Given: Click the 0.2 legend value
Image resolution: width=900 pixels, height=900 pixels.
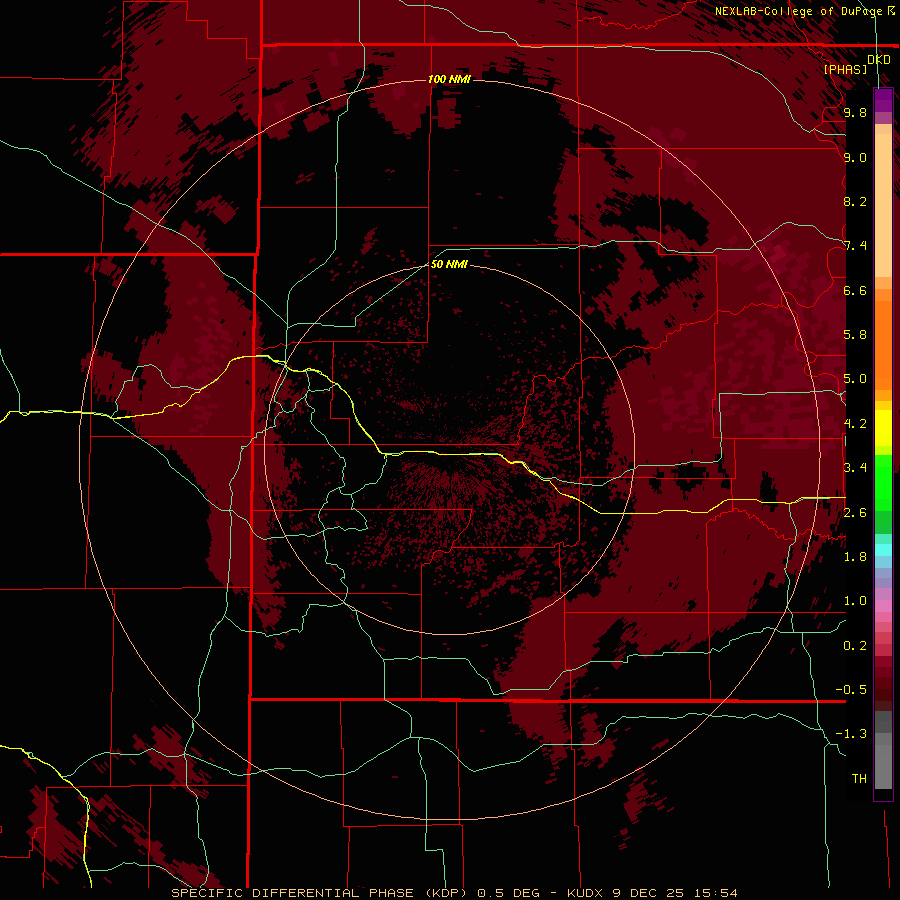Looking at the screenshot, I should (855, 646).
